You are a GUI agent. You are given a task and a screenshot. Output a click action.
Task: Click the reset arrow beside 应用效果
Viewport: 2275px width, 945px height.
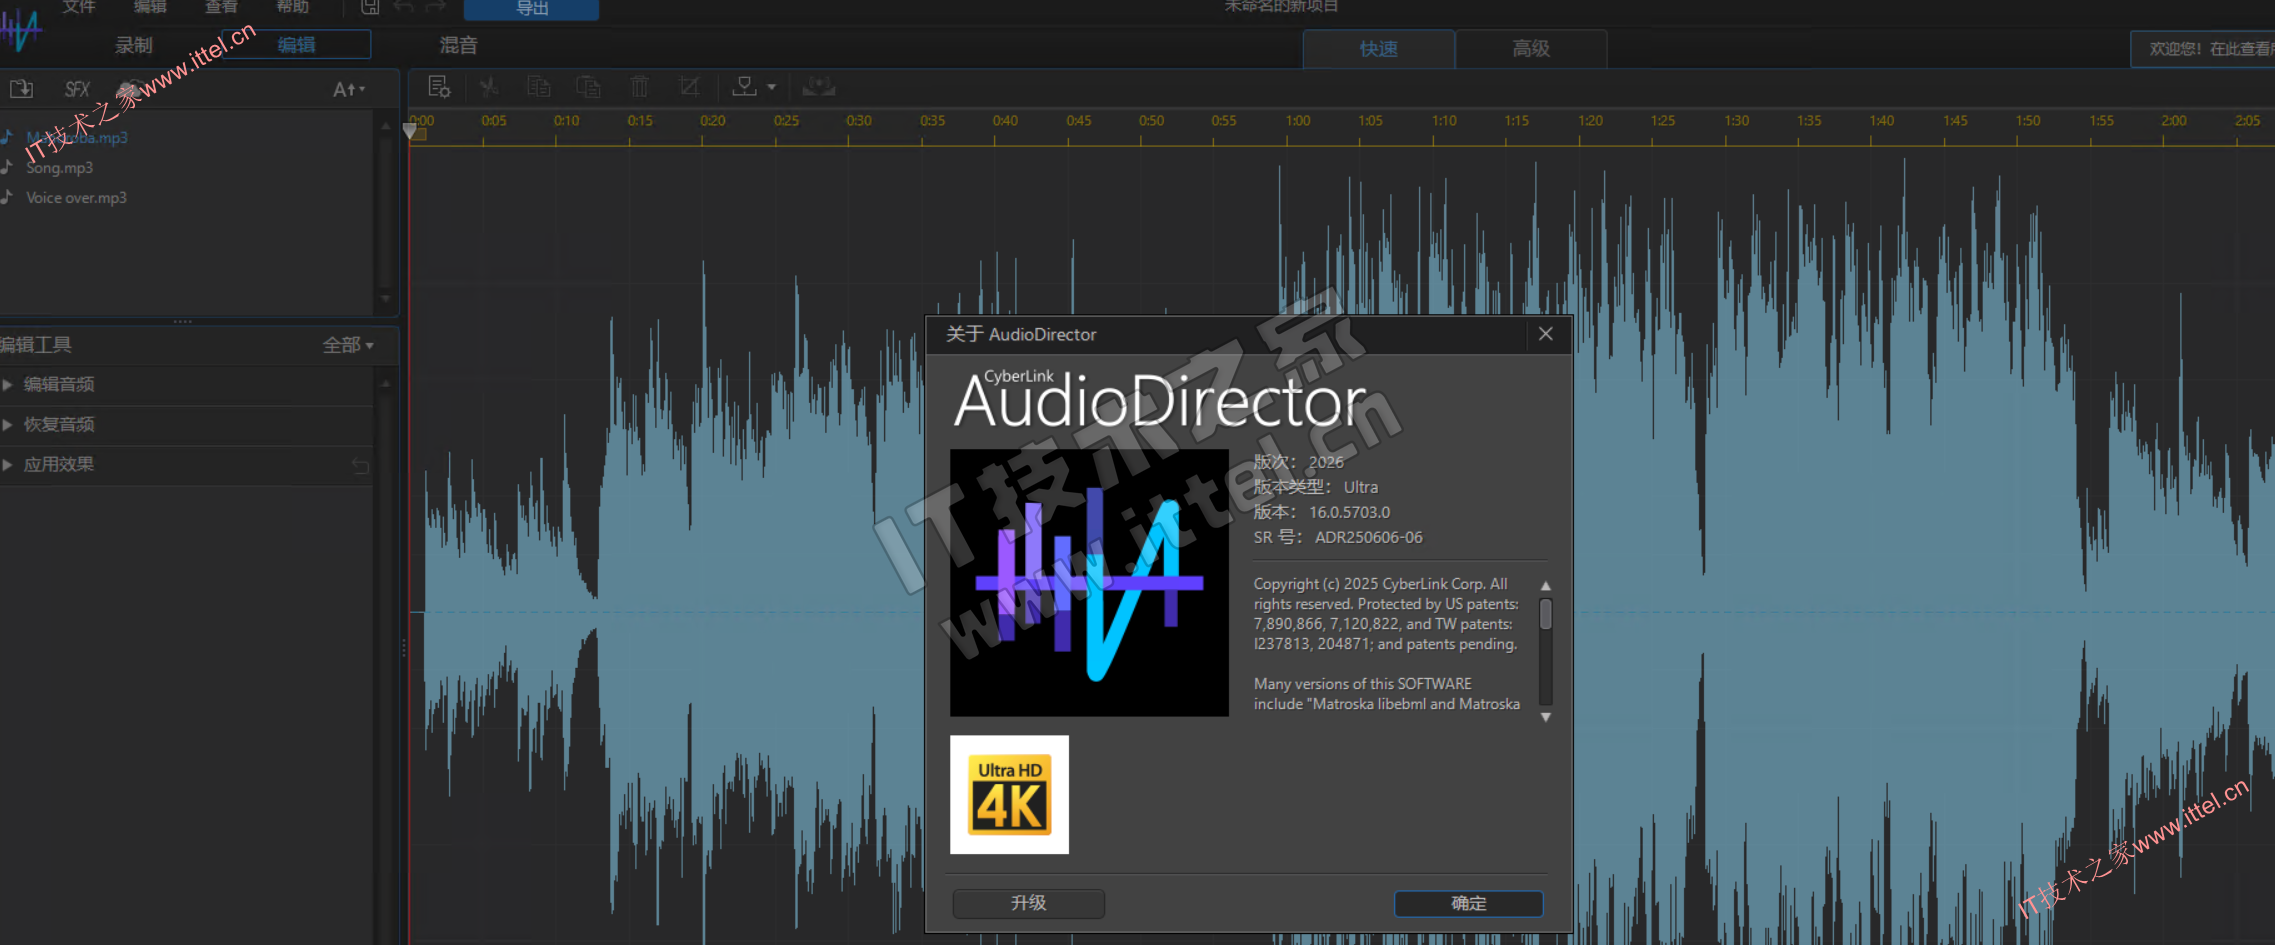click(x=361, y=466)
